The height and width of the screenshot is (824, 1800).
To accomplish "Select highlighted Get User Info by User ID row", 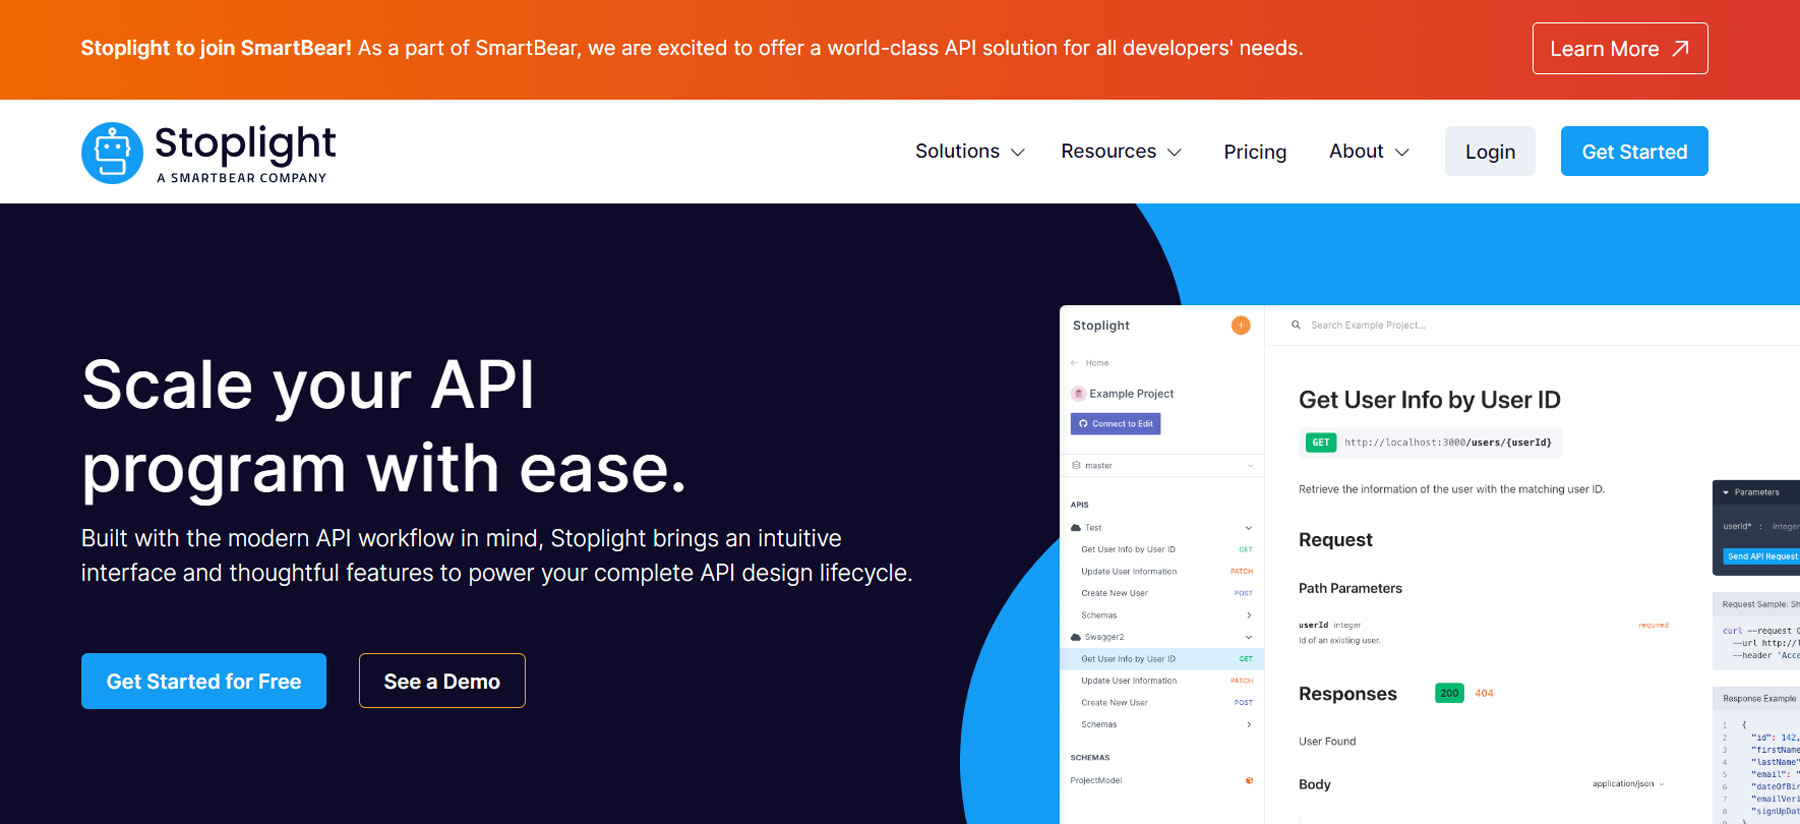I will tap(1162, 659).
